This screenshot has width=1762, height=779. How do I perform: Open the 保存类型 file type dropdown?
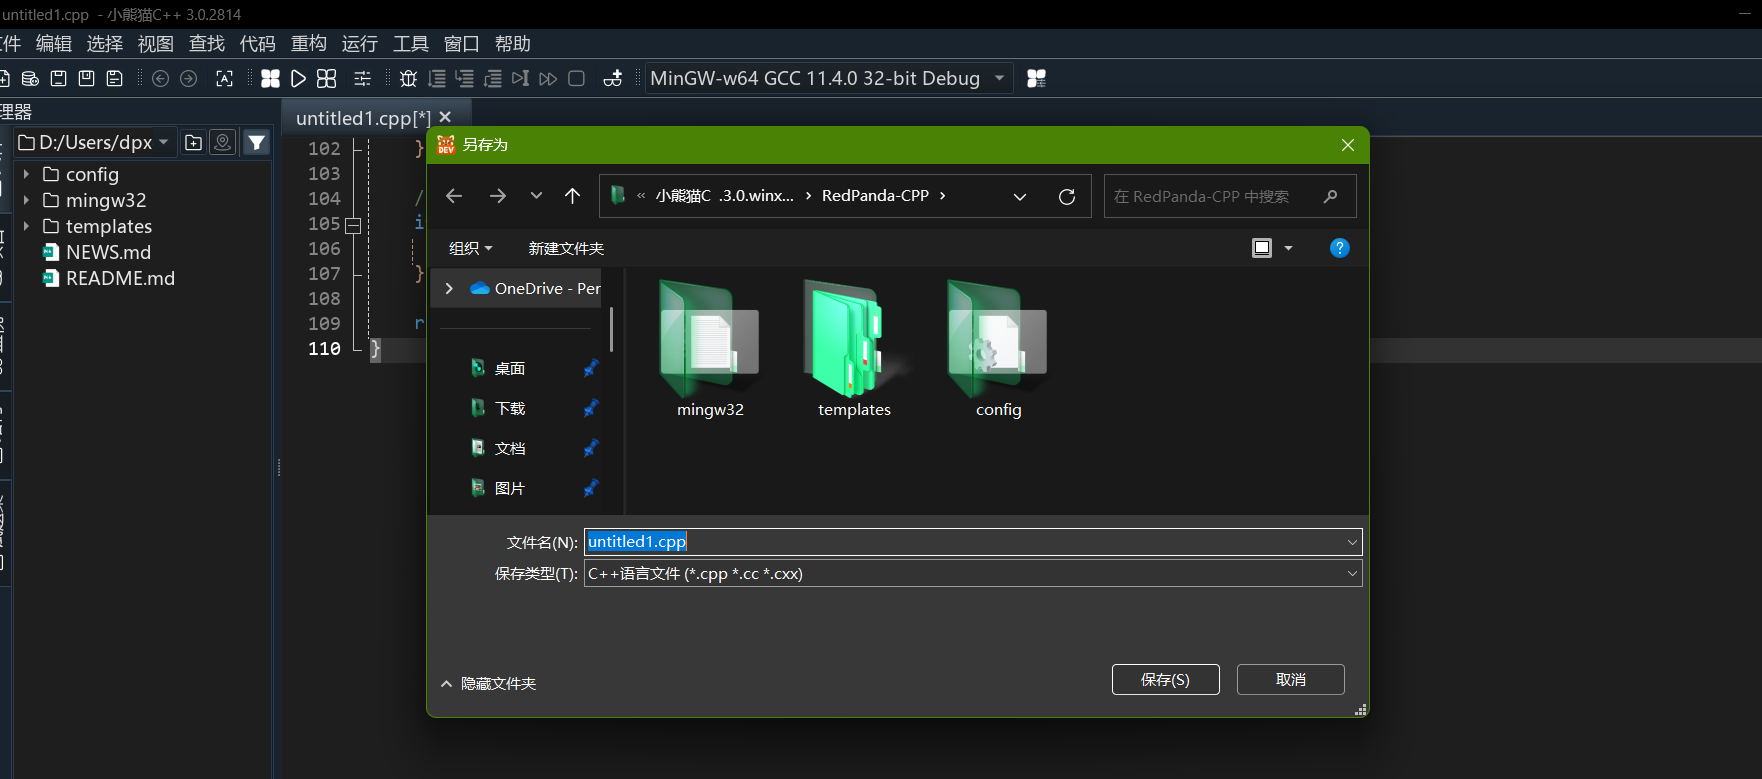pos(972,573)
